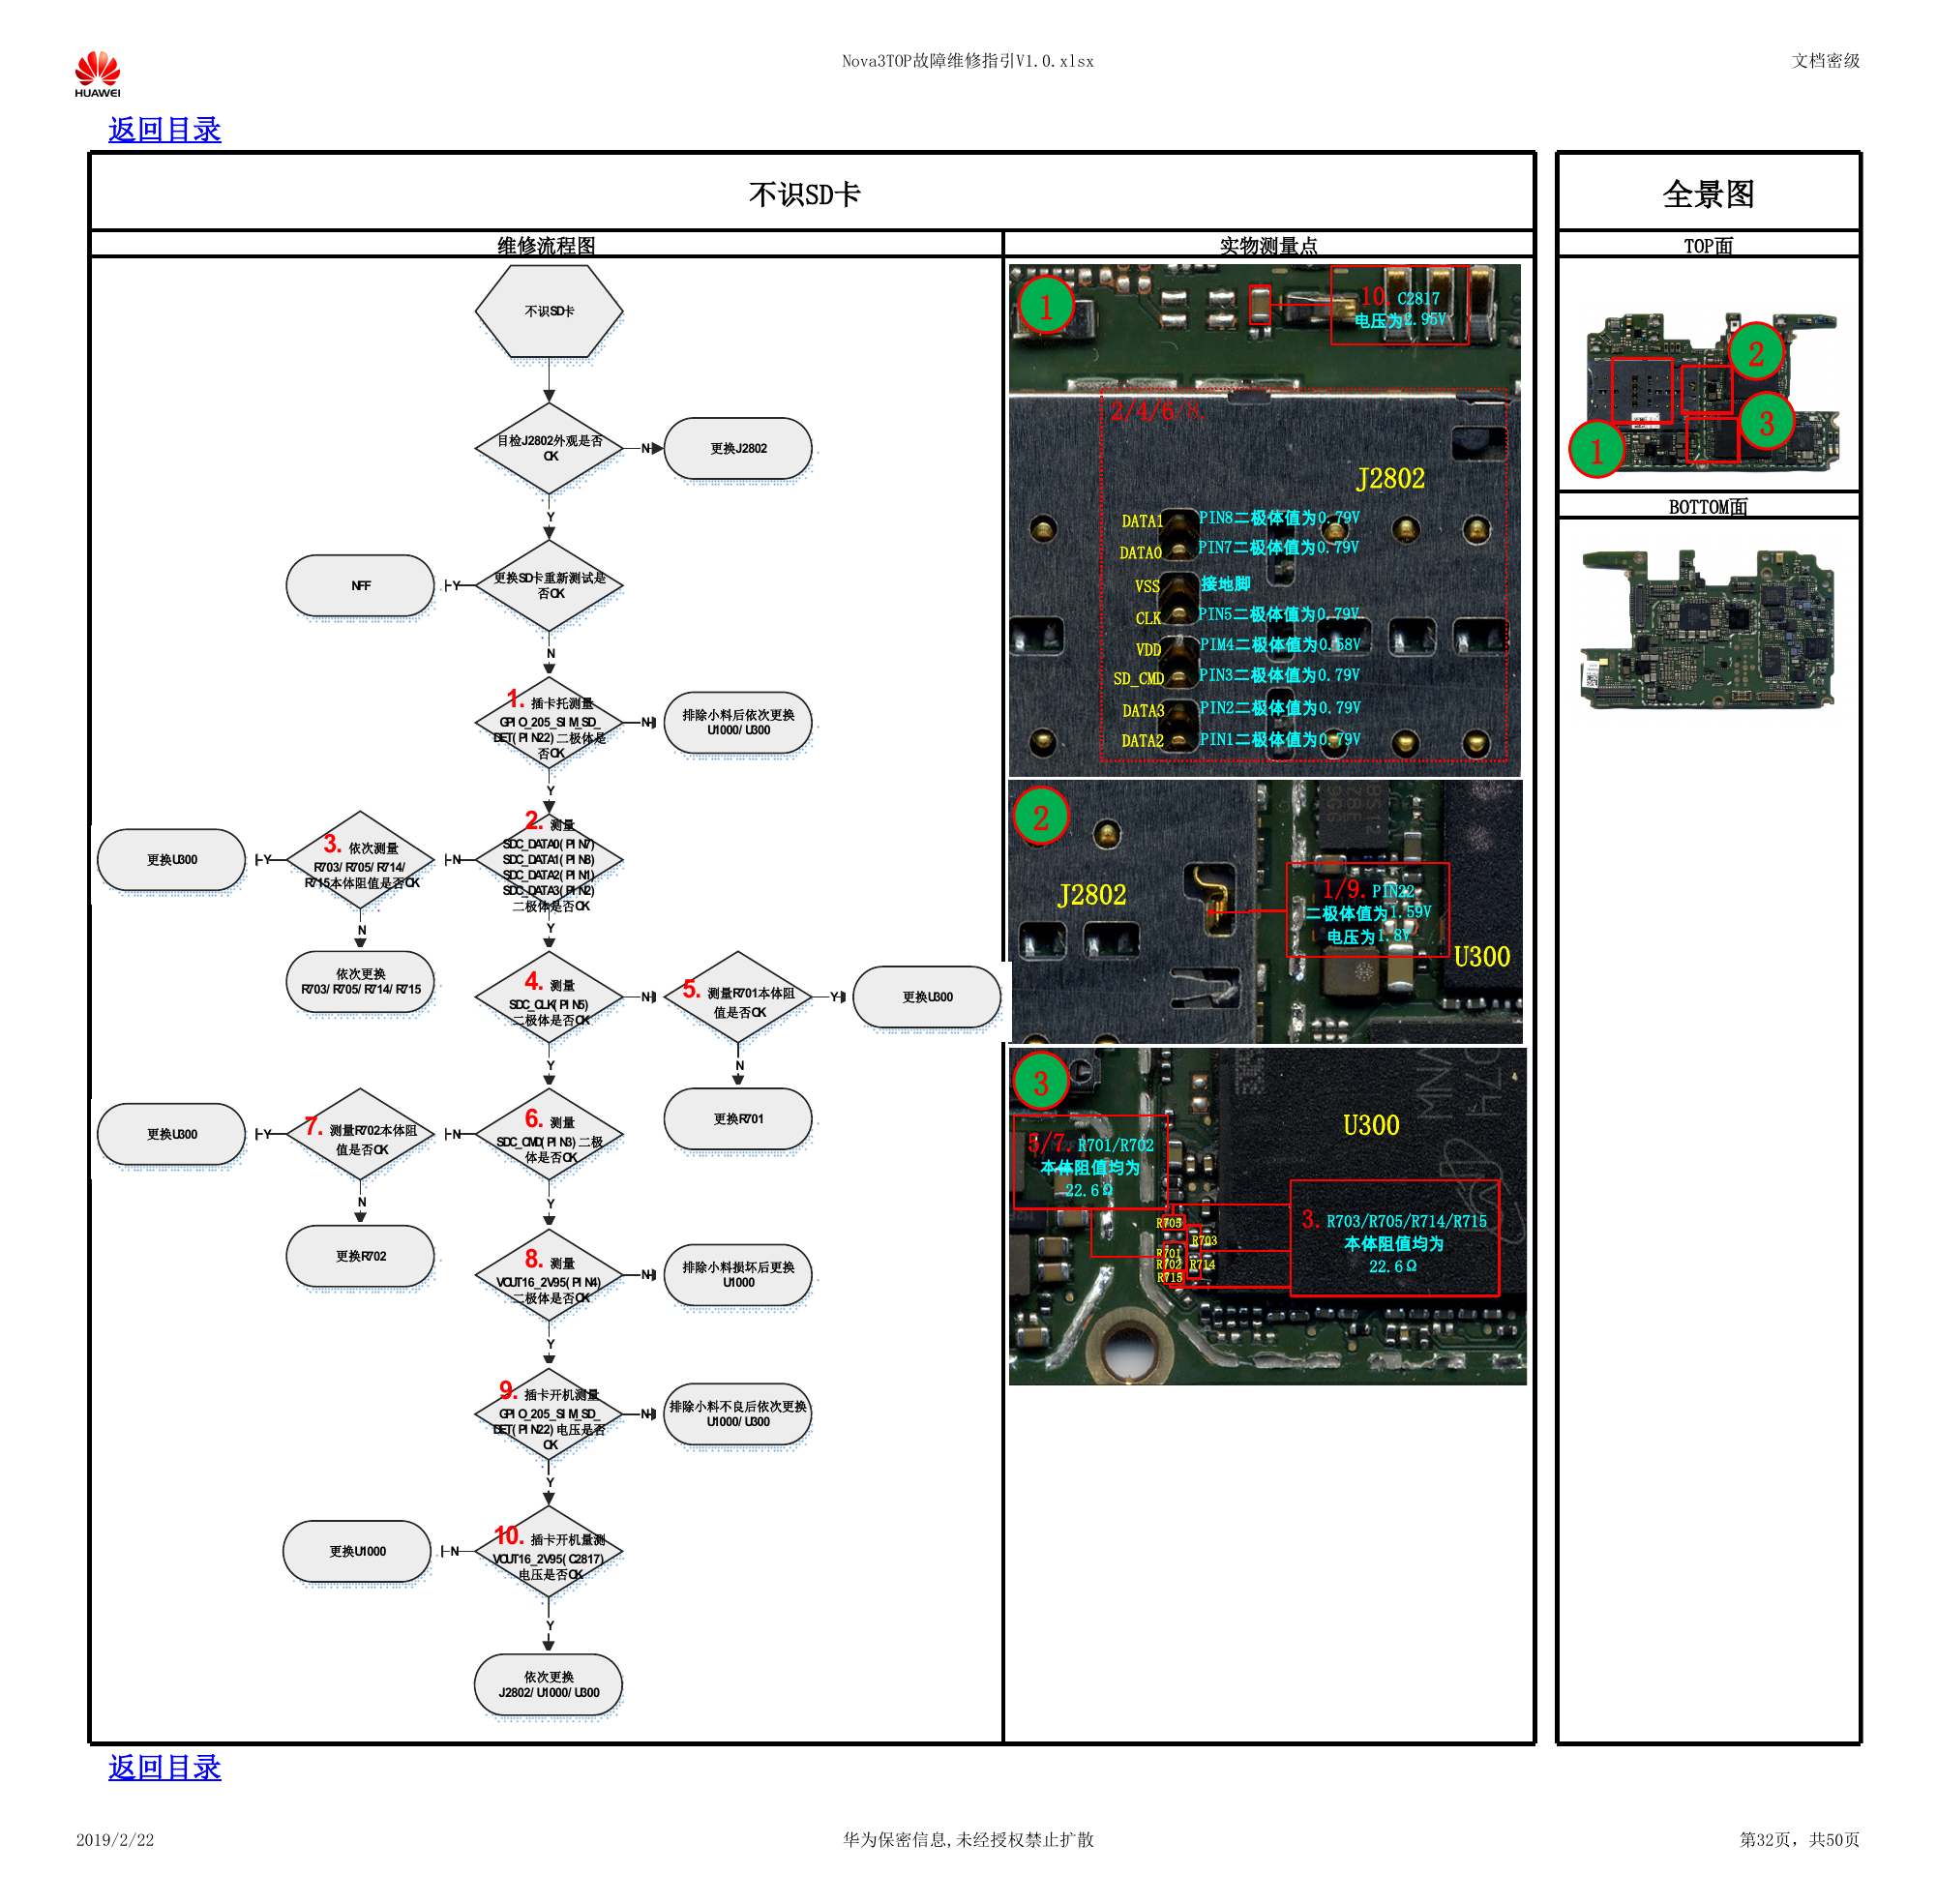
Task: Click the 更换R701 node
Action: coord(738,1119)
